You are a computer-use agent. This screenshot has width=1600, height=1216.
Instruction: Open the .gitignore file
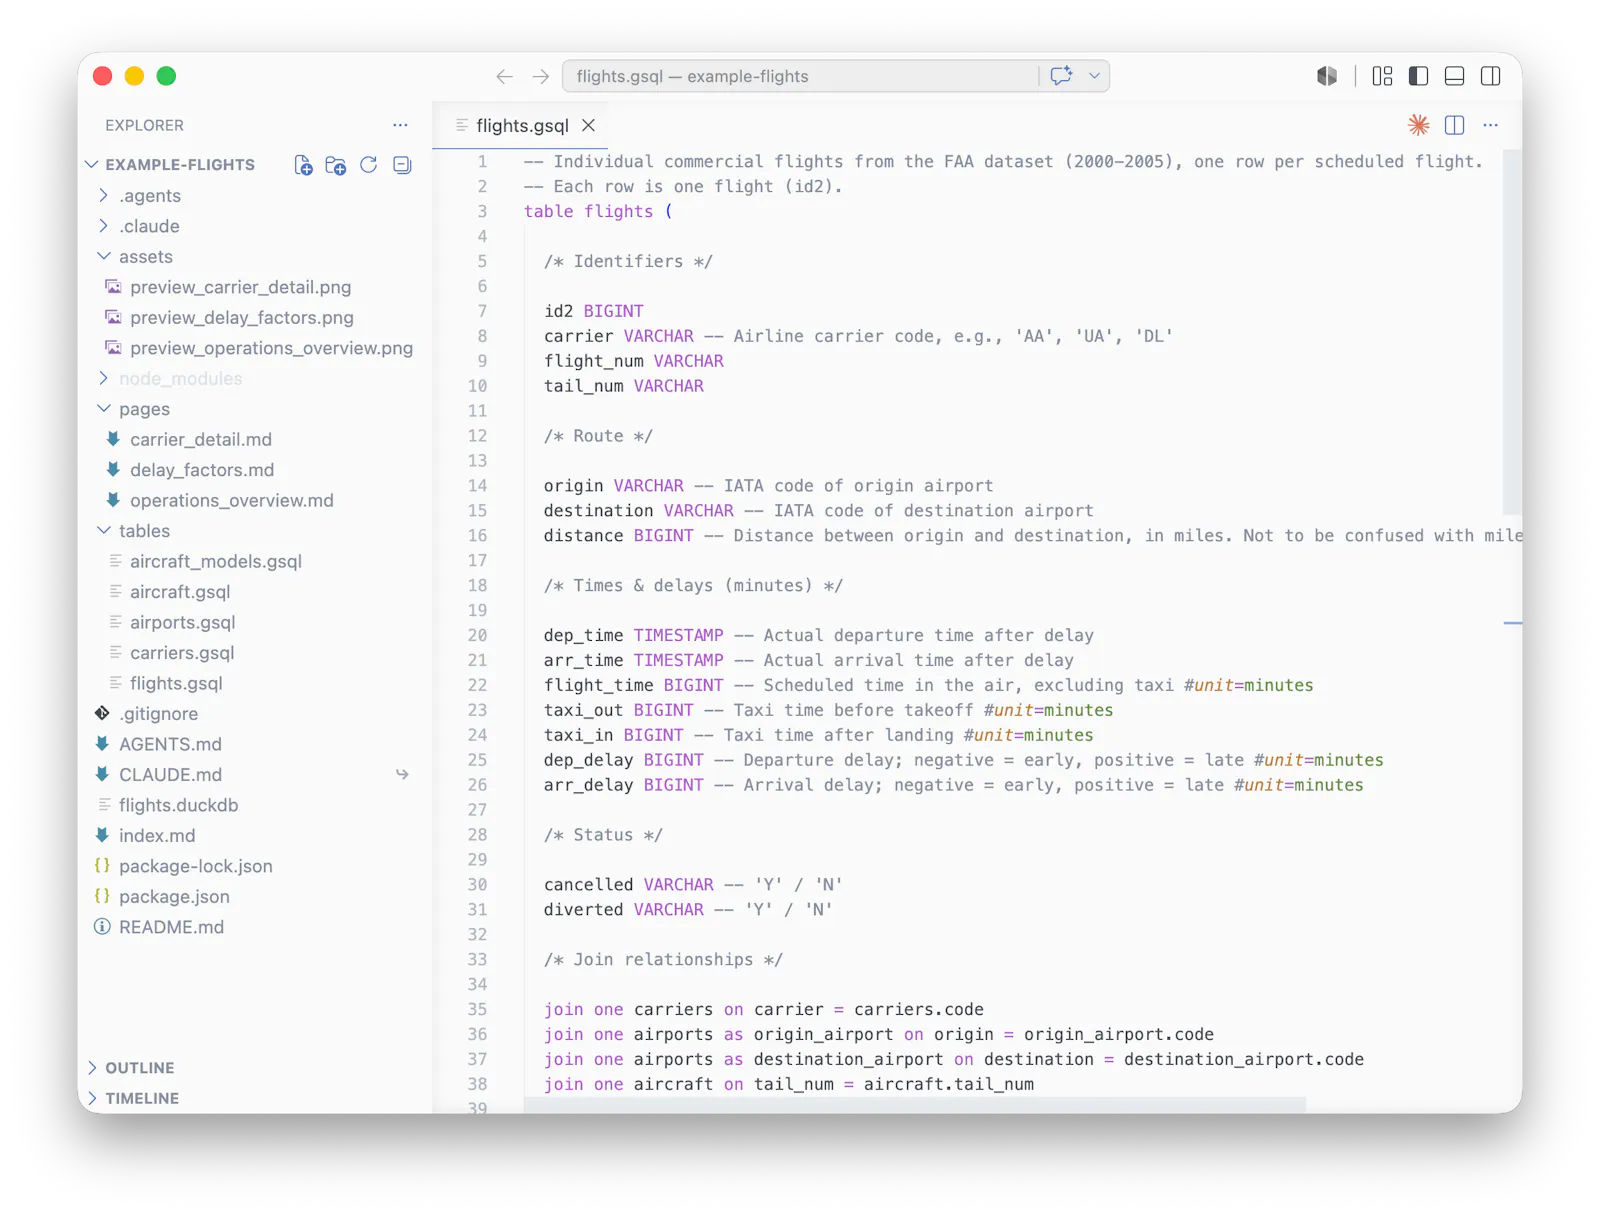pos(158,714)
